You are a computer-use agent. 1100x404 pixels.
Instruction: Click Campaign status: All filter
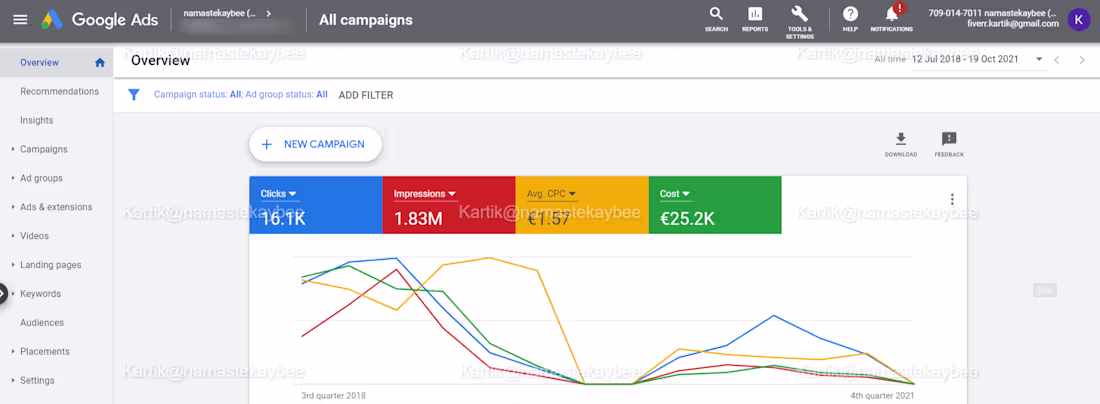[x=197, y=95]
